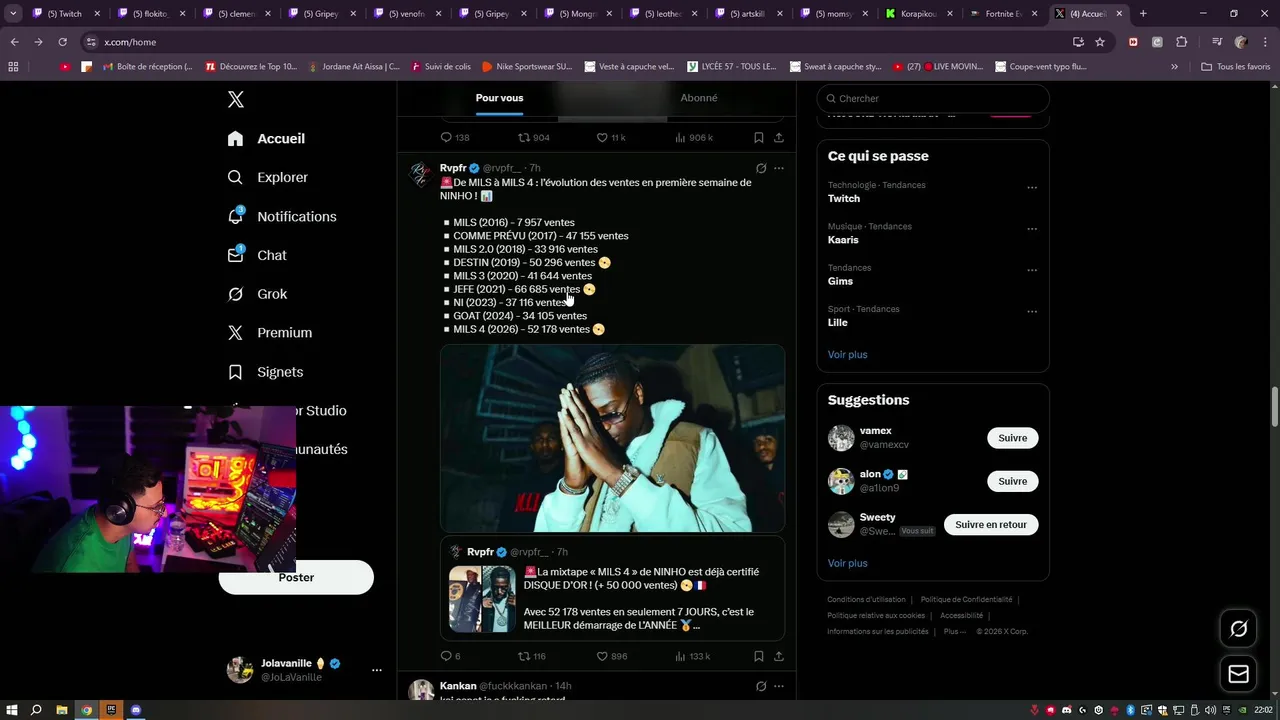Like the upper post with 11 k likes
This screenshot has height=720, width=1280.
coord(611,137)
